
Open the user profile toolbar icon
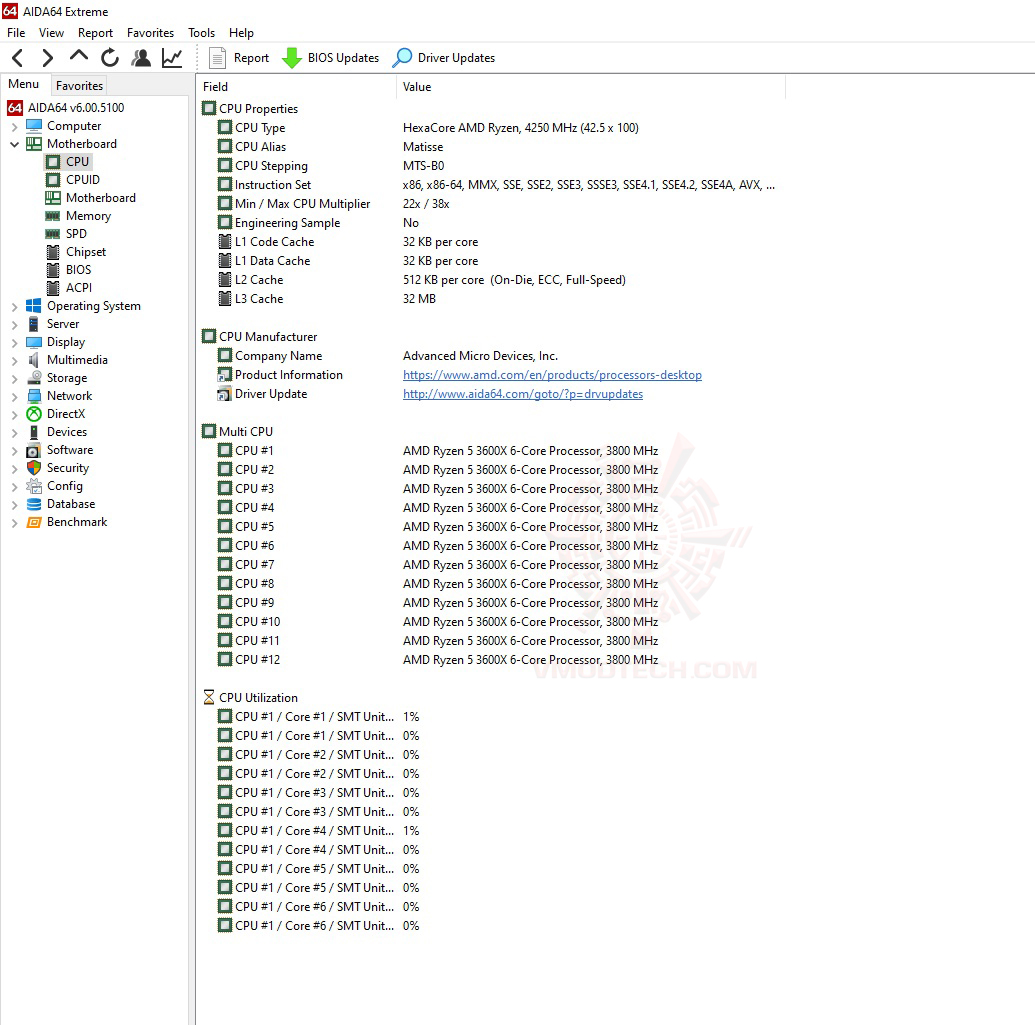point(141,58)
